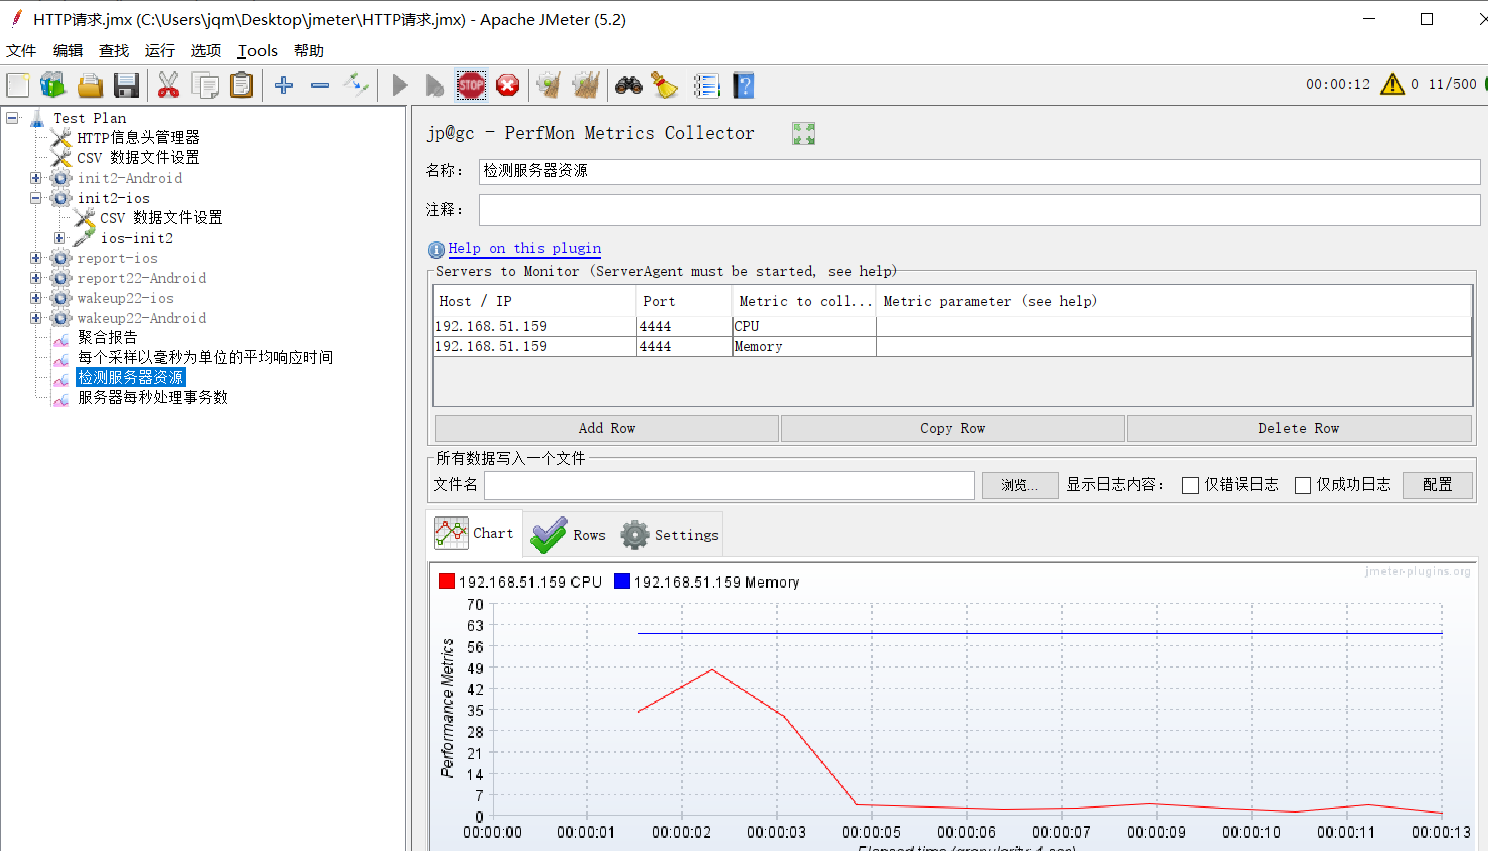
Task: Expand the init2-Android tree node
Action: (x=35, y=177)
